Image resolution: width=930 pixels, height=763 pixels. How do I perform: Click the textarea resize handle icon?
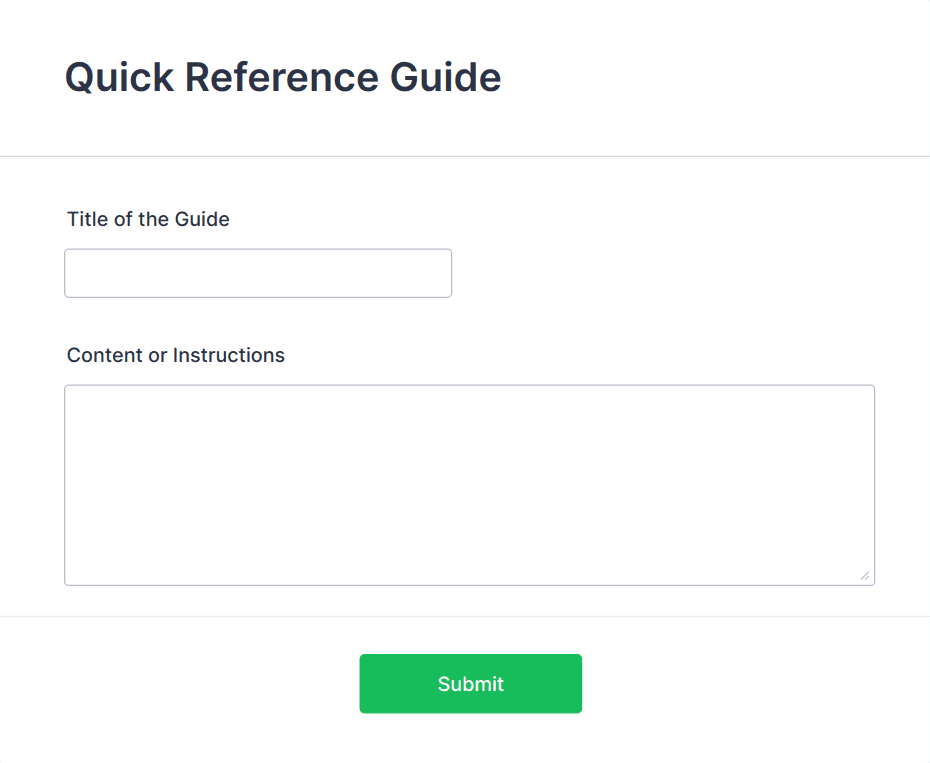coord(864,575)
